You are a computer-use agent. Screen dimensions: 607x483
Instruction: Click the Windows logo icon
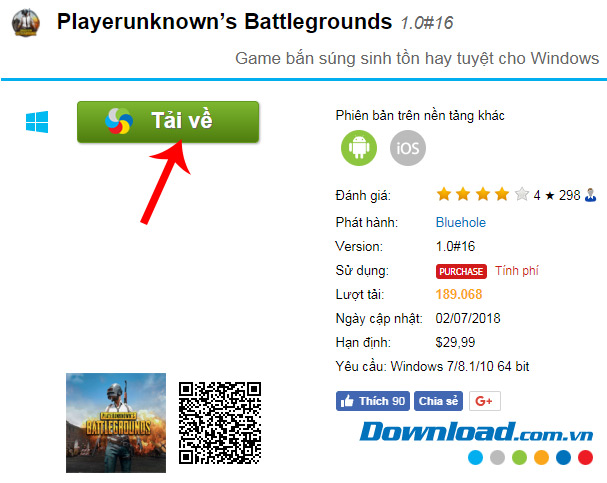coord(37,122)
